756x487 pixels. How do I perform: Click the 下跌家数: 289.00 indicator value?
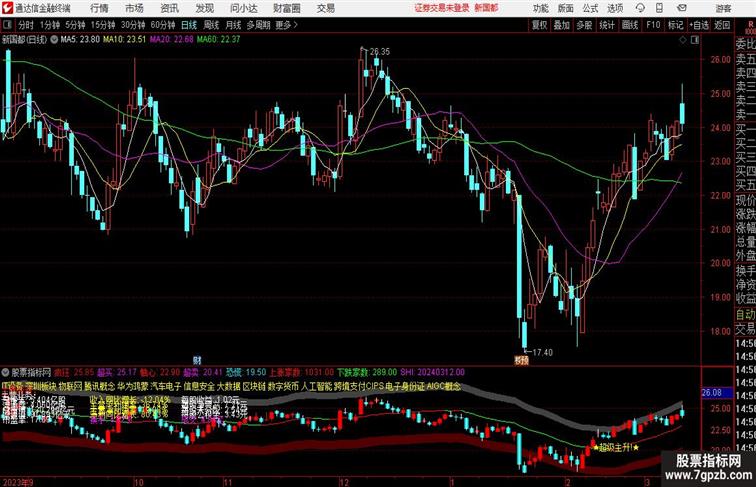click(367, 372)
